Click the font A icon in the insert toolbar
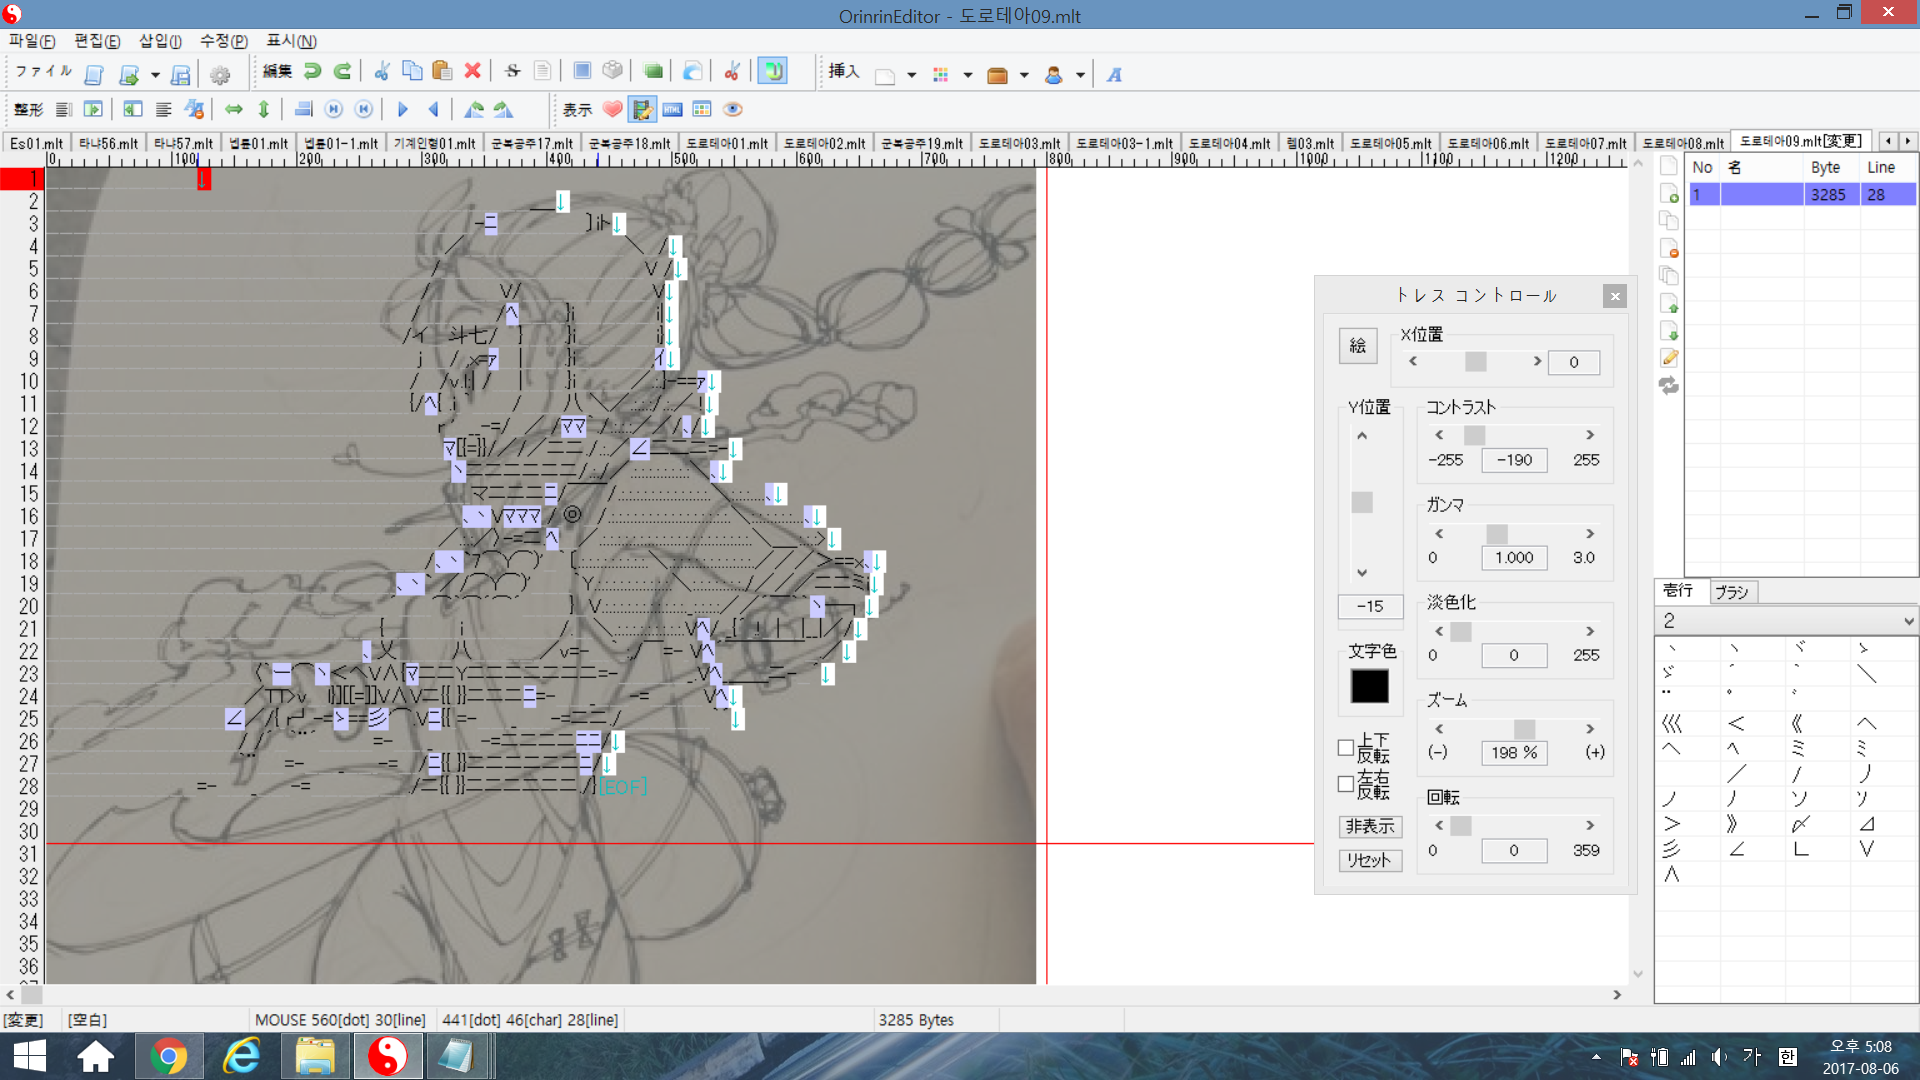The width and height of the screenshot is (1920, 1080). click(x=1114, y=75)
